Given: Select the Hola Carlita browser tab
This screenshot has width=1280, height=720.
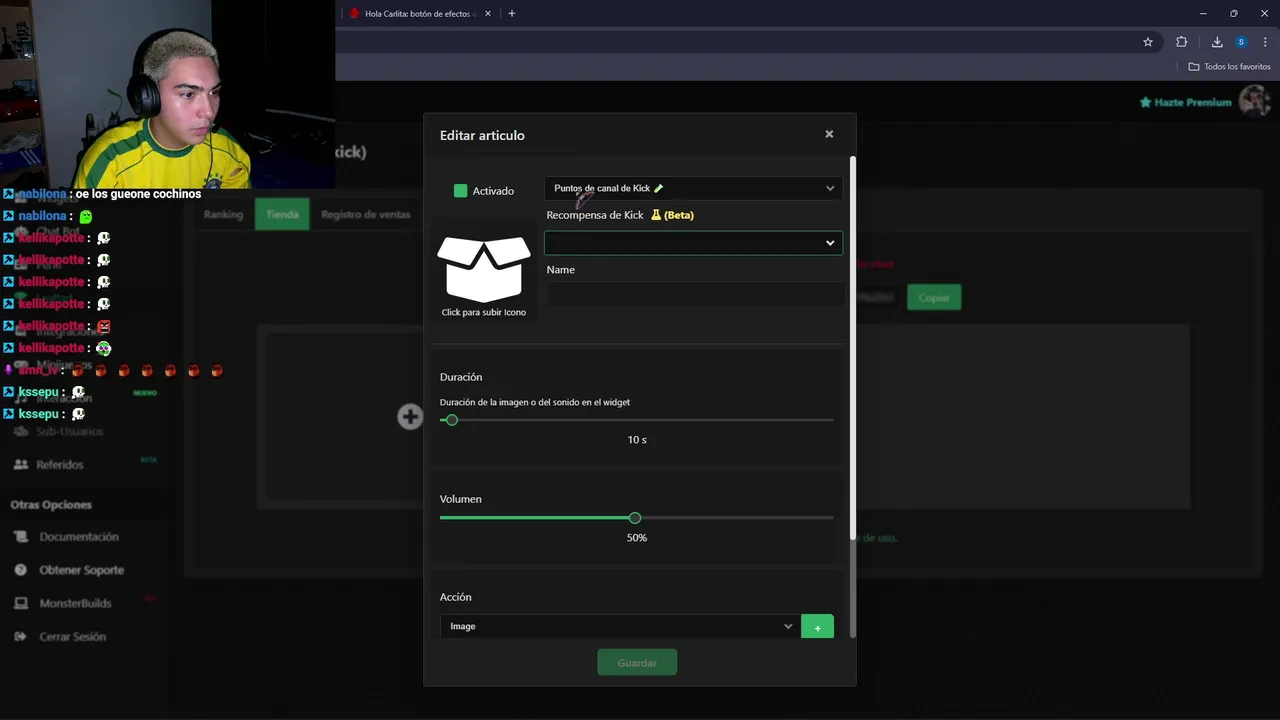Looking at the screenshot, I should (418, 14).
